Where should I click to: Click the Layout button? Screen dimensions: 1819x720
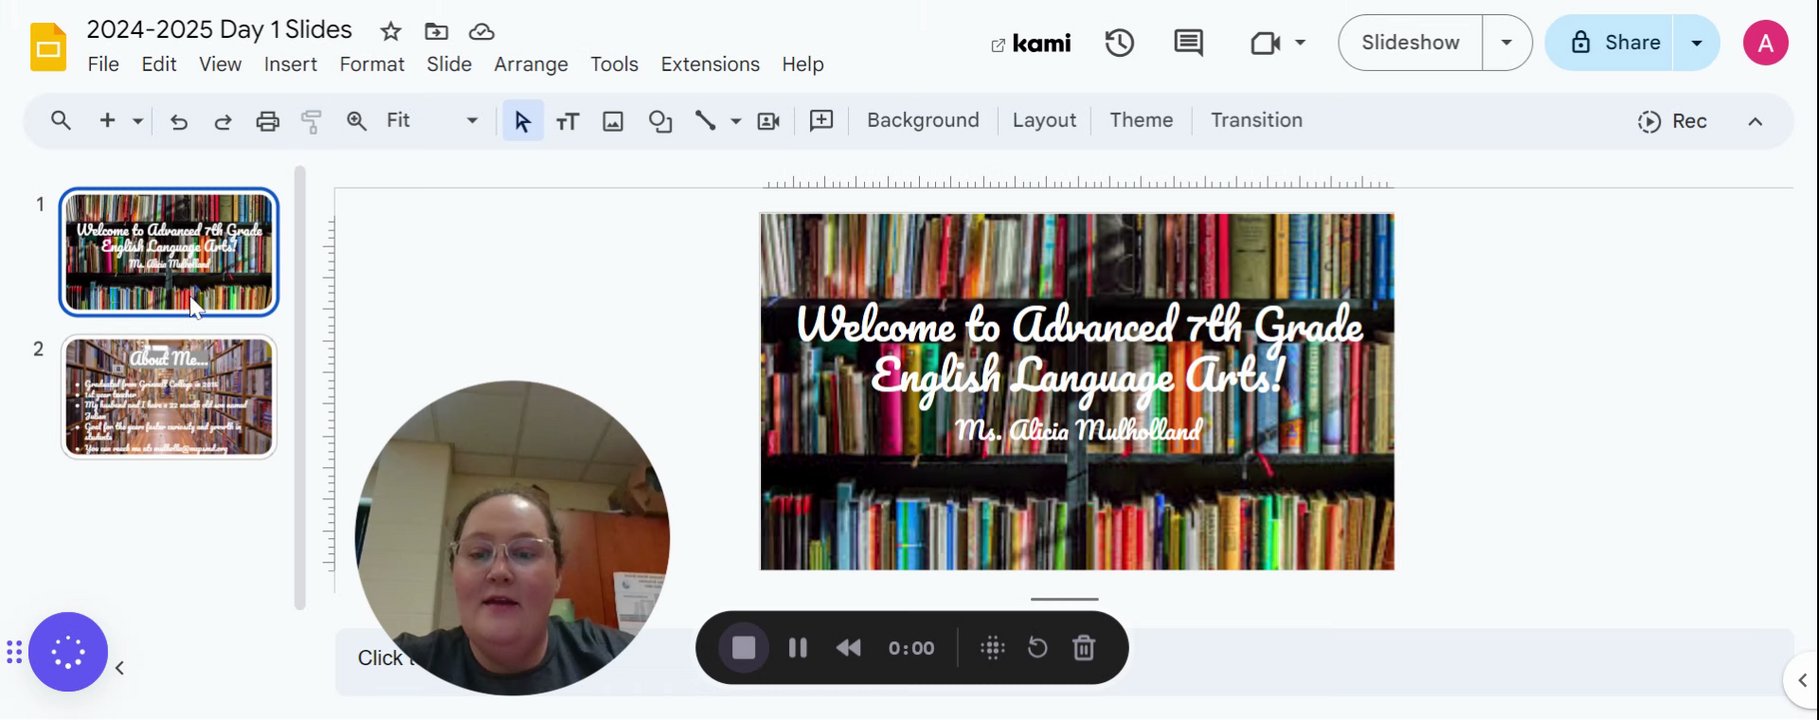[1044, 120]
